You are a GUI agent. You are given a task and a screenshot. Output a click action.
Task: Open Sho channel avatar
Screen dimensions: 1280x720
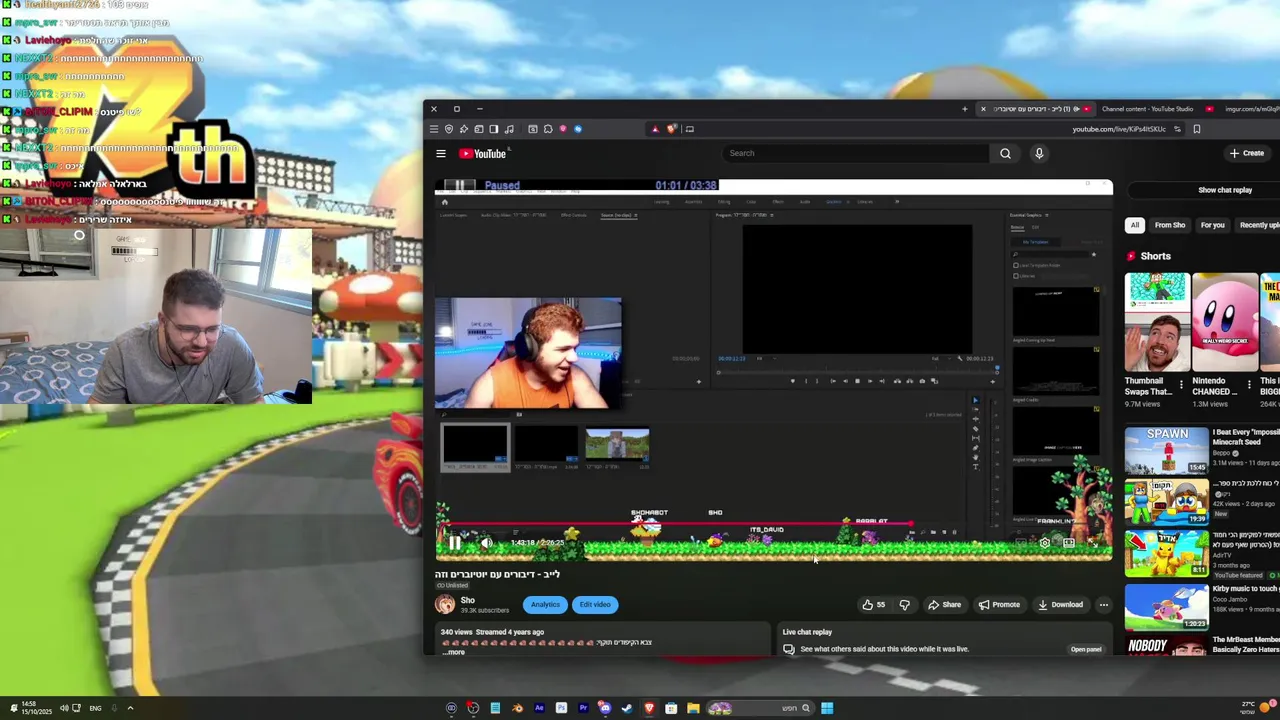click(445, 604)
